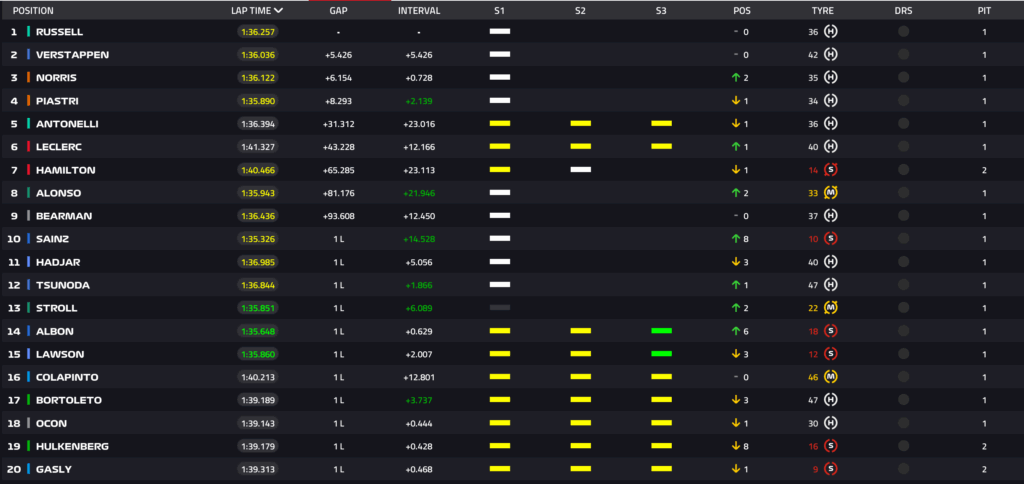Click Hulkenberg's down arrow in POS column

[736, 446]
